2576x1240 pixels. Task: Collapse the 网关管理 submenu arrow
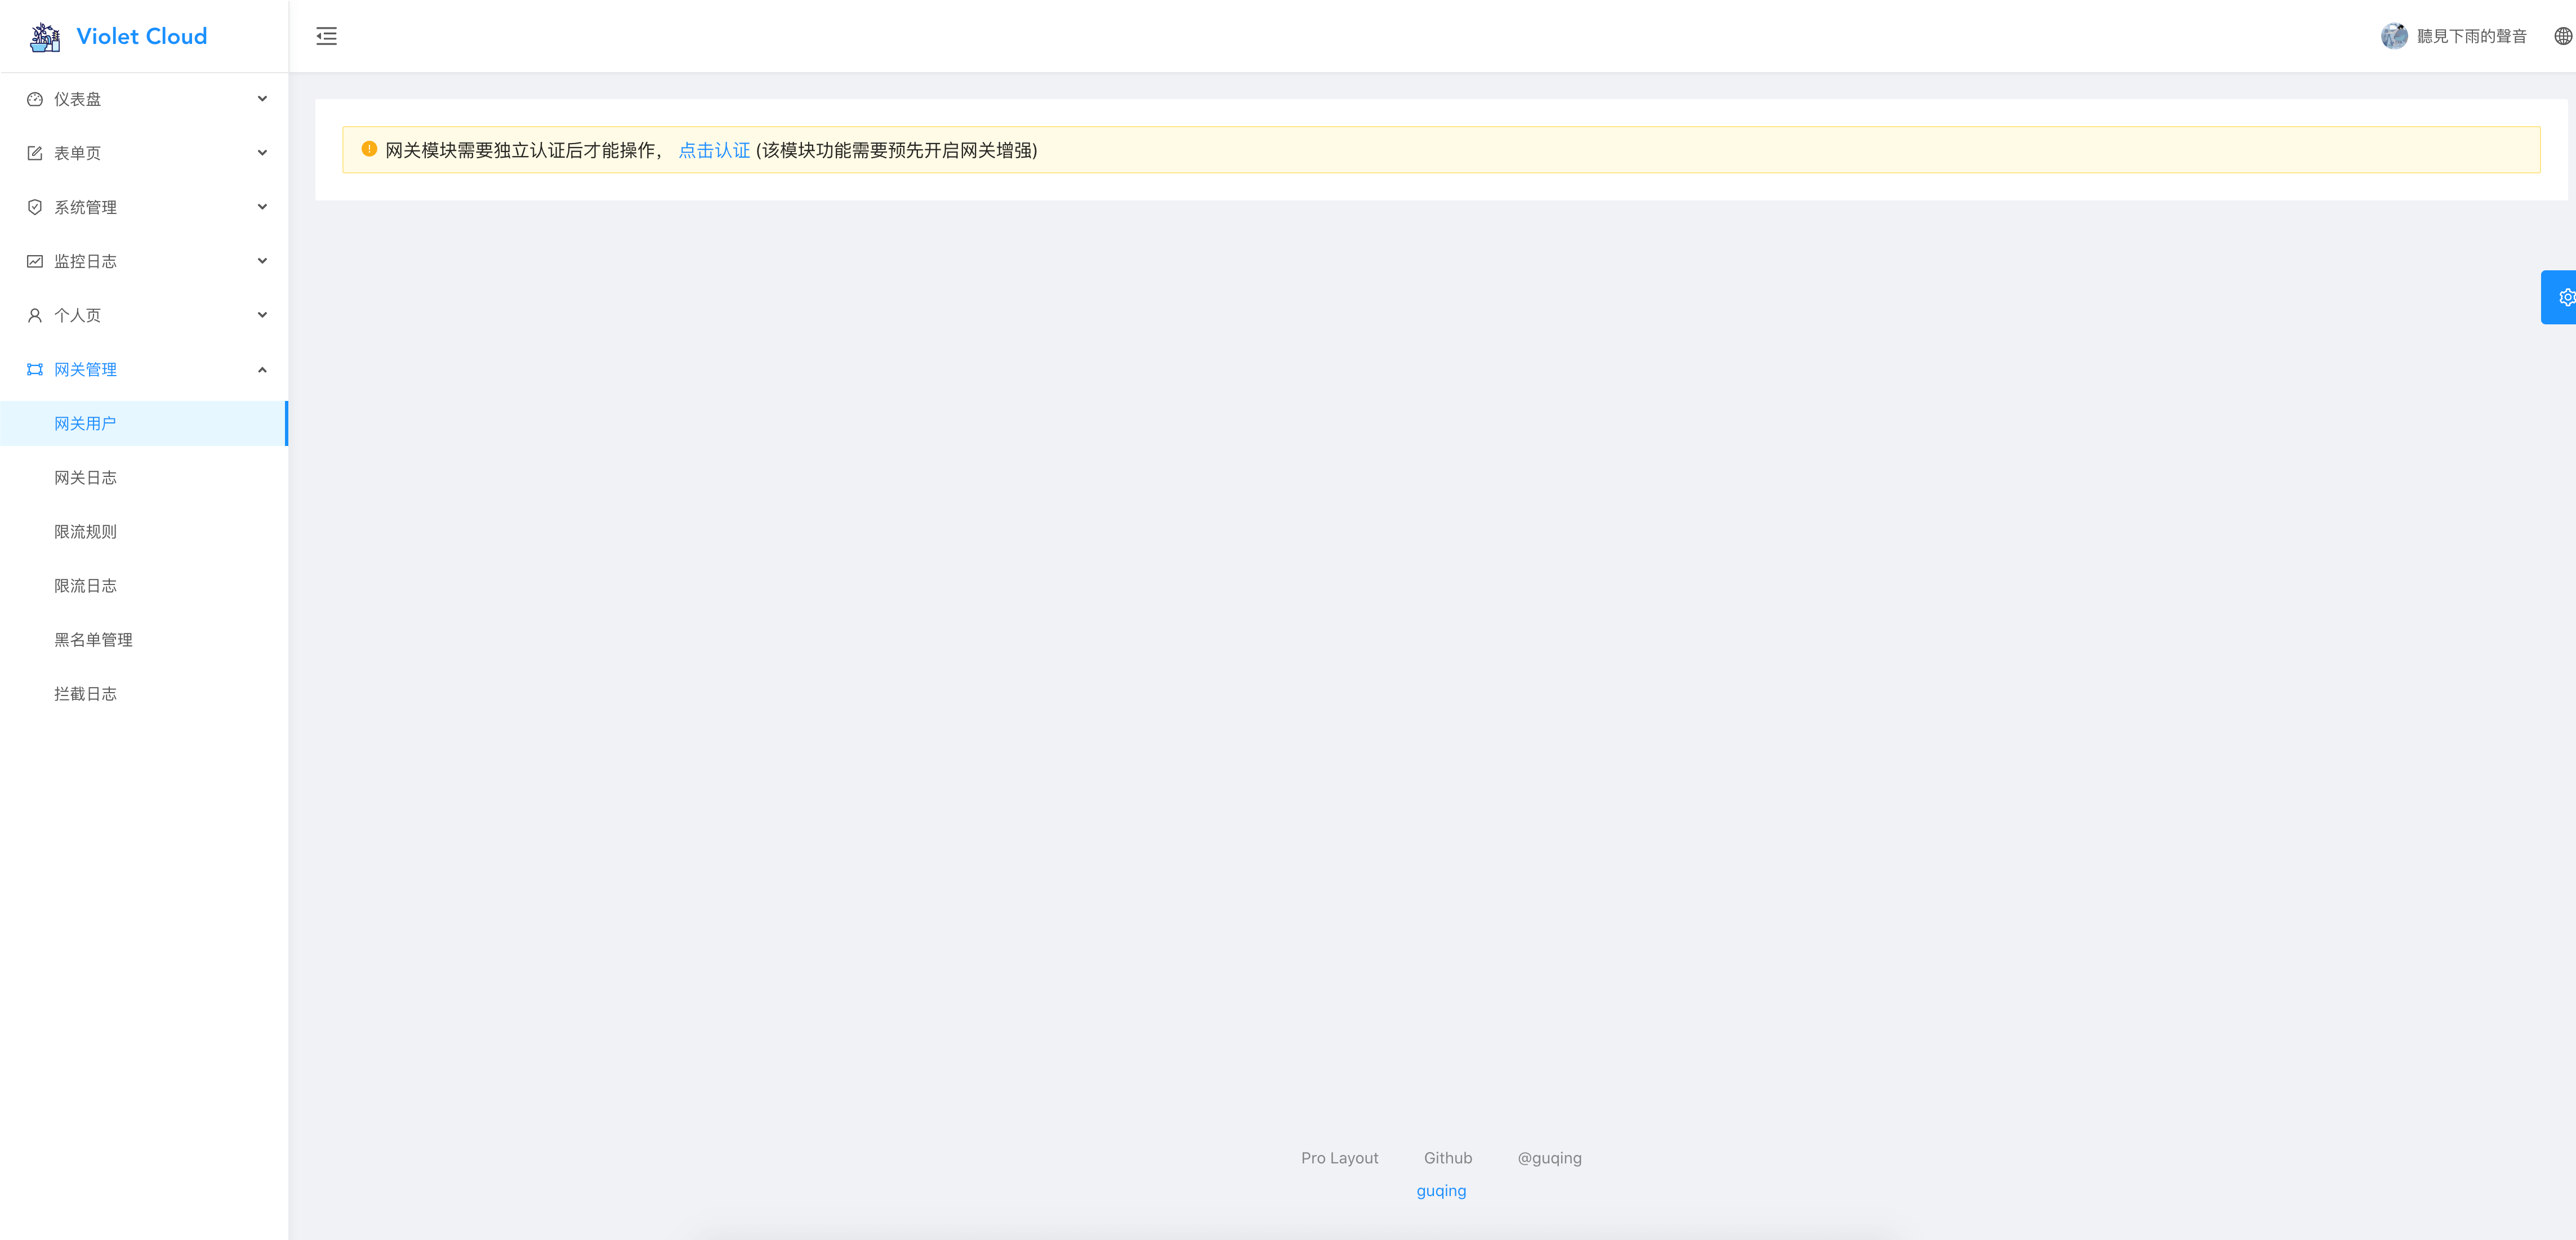[262, 370]
